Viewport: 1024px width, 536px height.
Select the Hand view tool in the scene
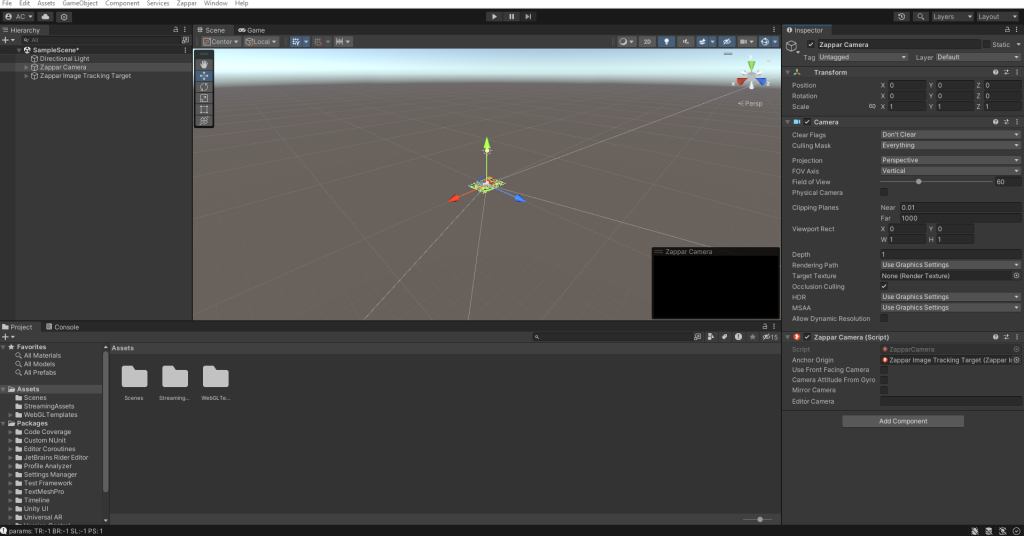(x=204, y=64)
